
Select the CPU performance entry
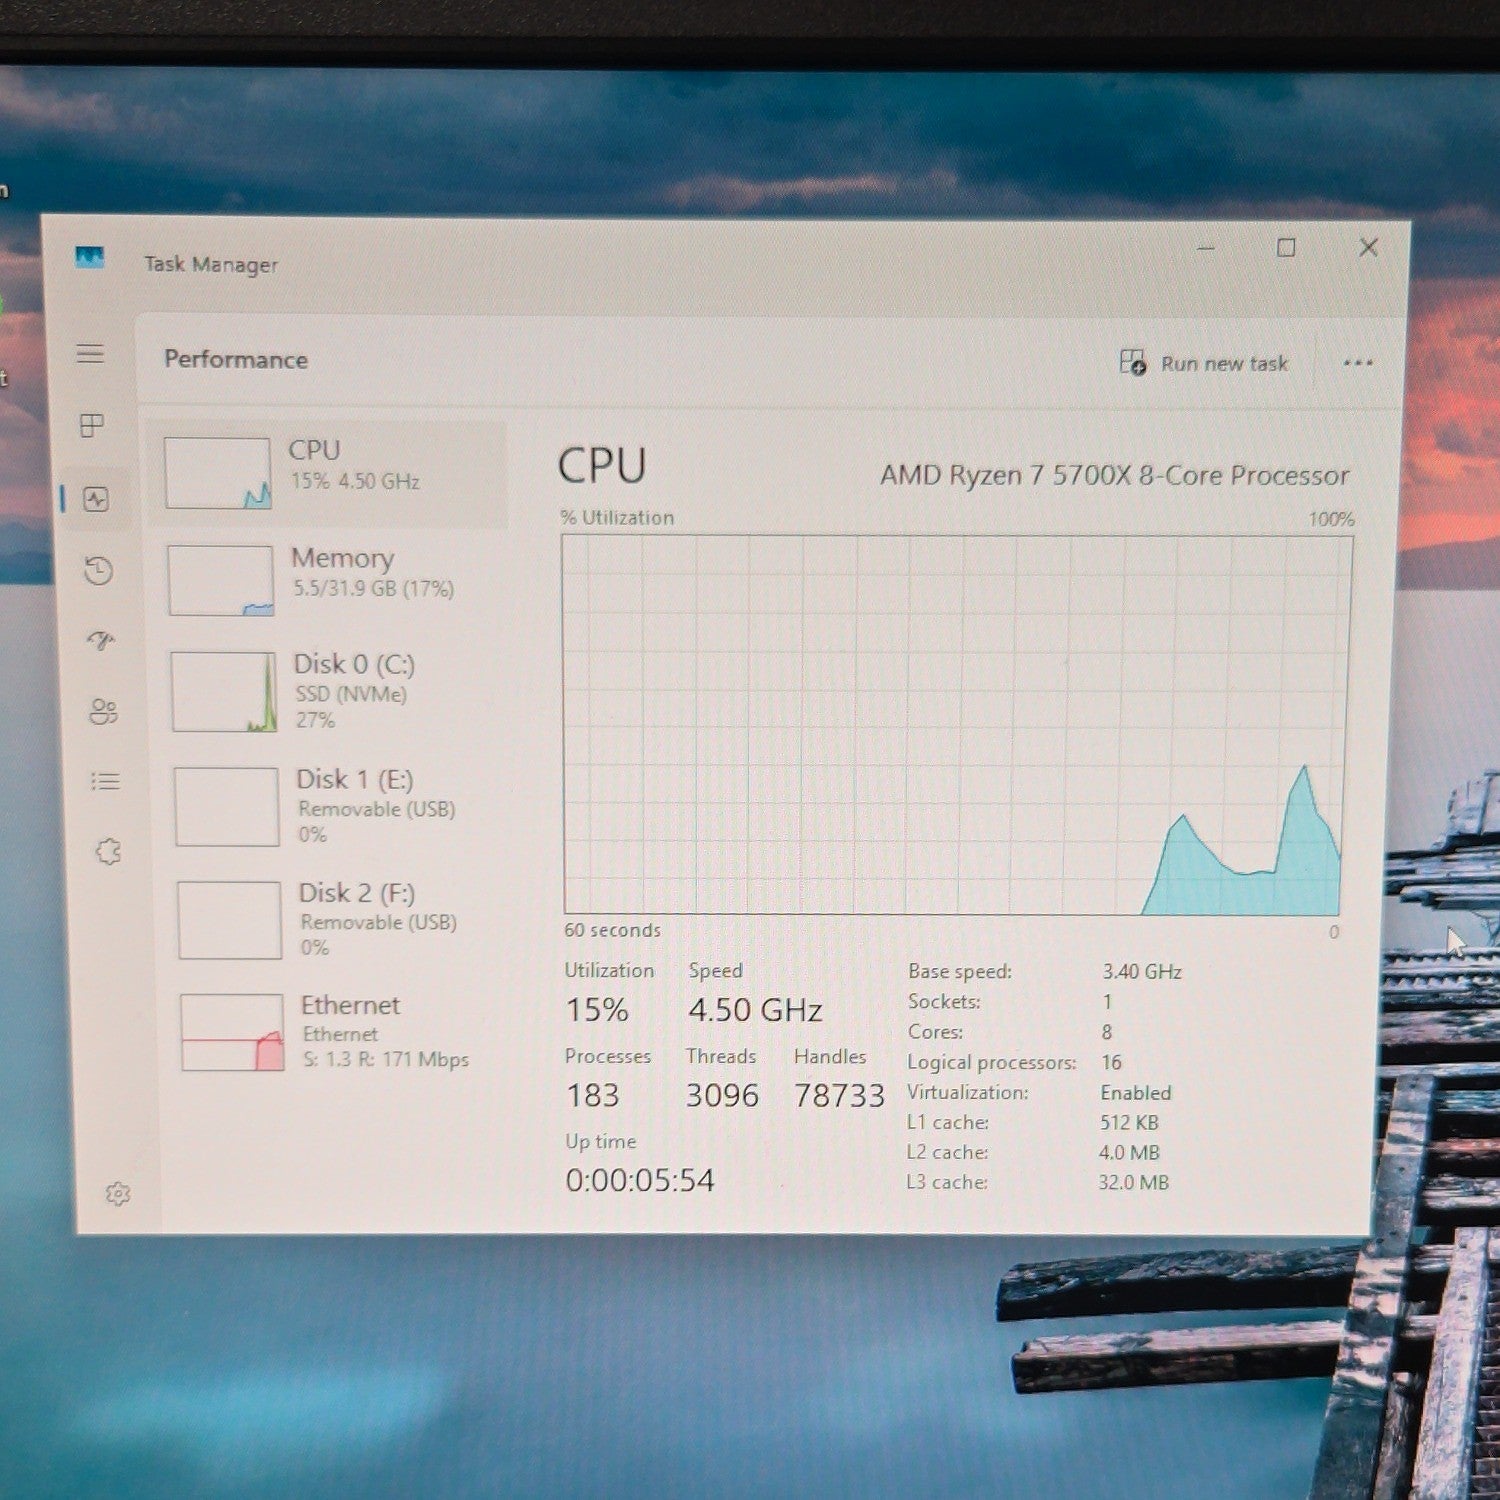point(328,473)
